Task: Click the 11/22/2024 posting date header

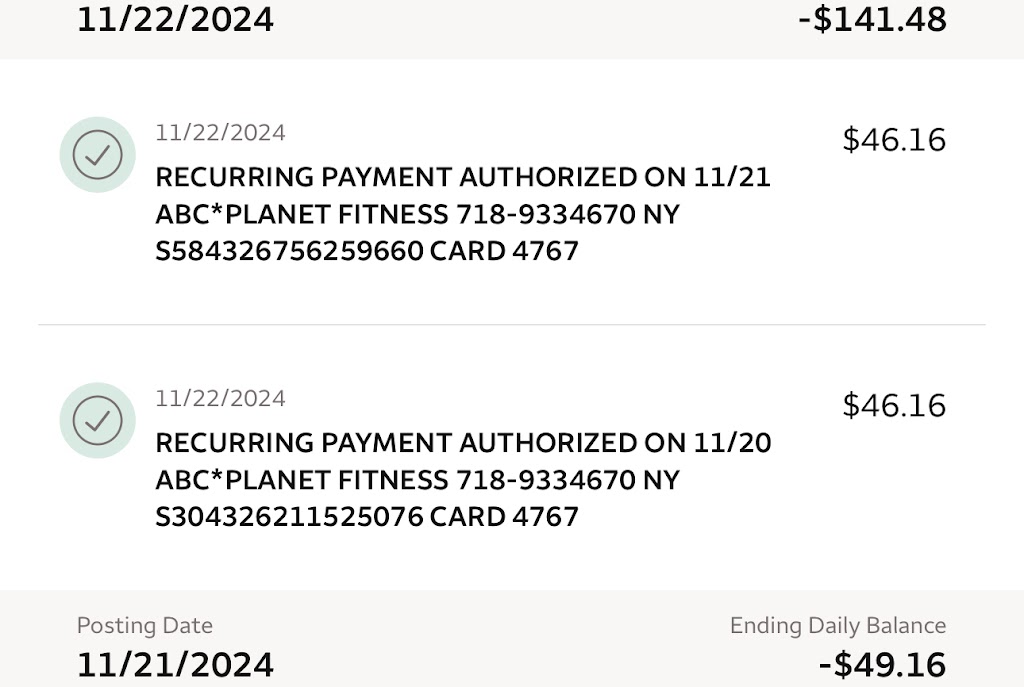Action: pos(175,19)
